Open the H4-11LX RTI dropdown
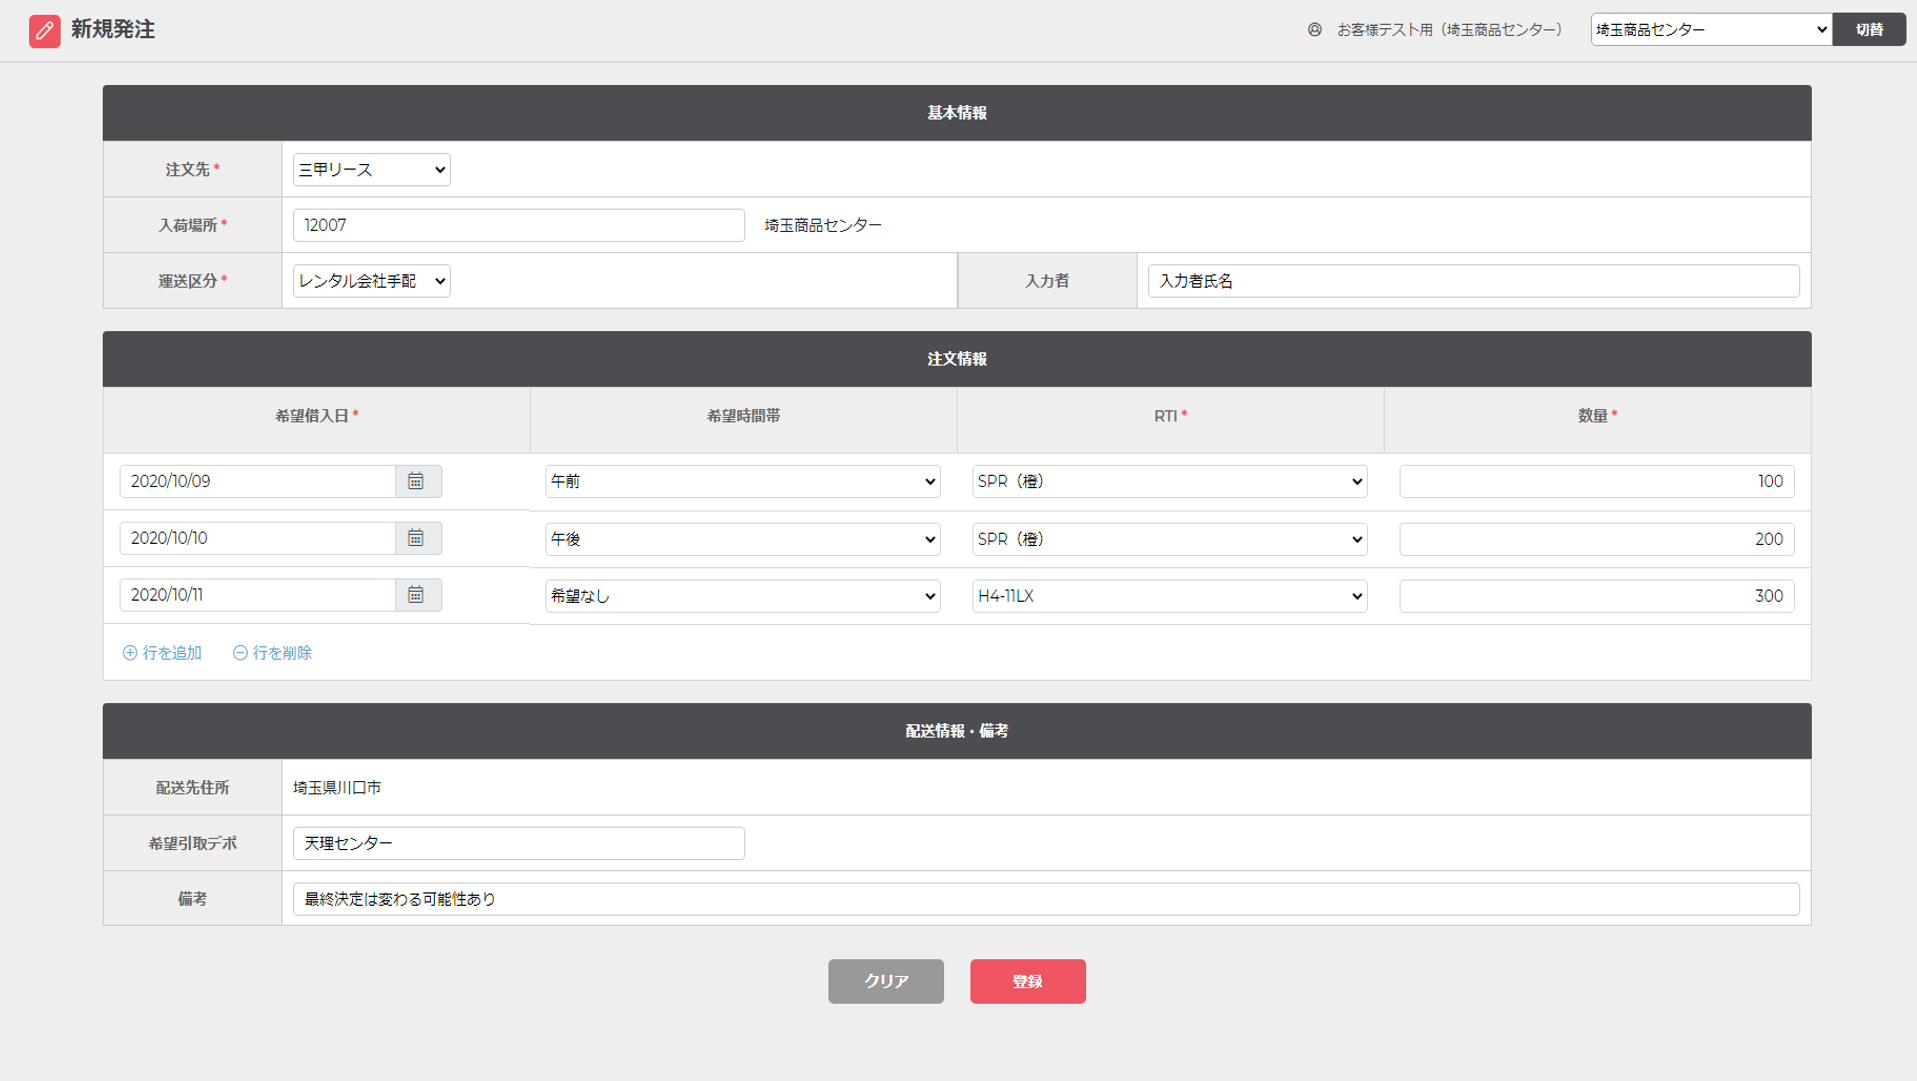1917x1081 pixels. click(x=1169, y=596)
